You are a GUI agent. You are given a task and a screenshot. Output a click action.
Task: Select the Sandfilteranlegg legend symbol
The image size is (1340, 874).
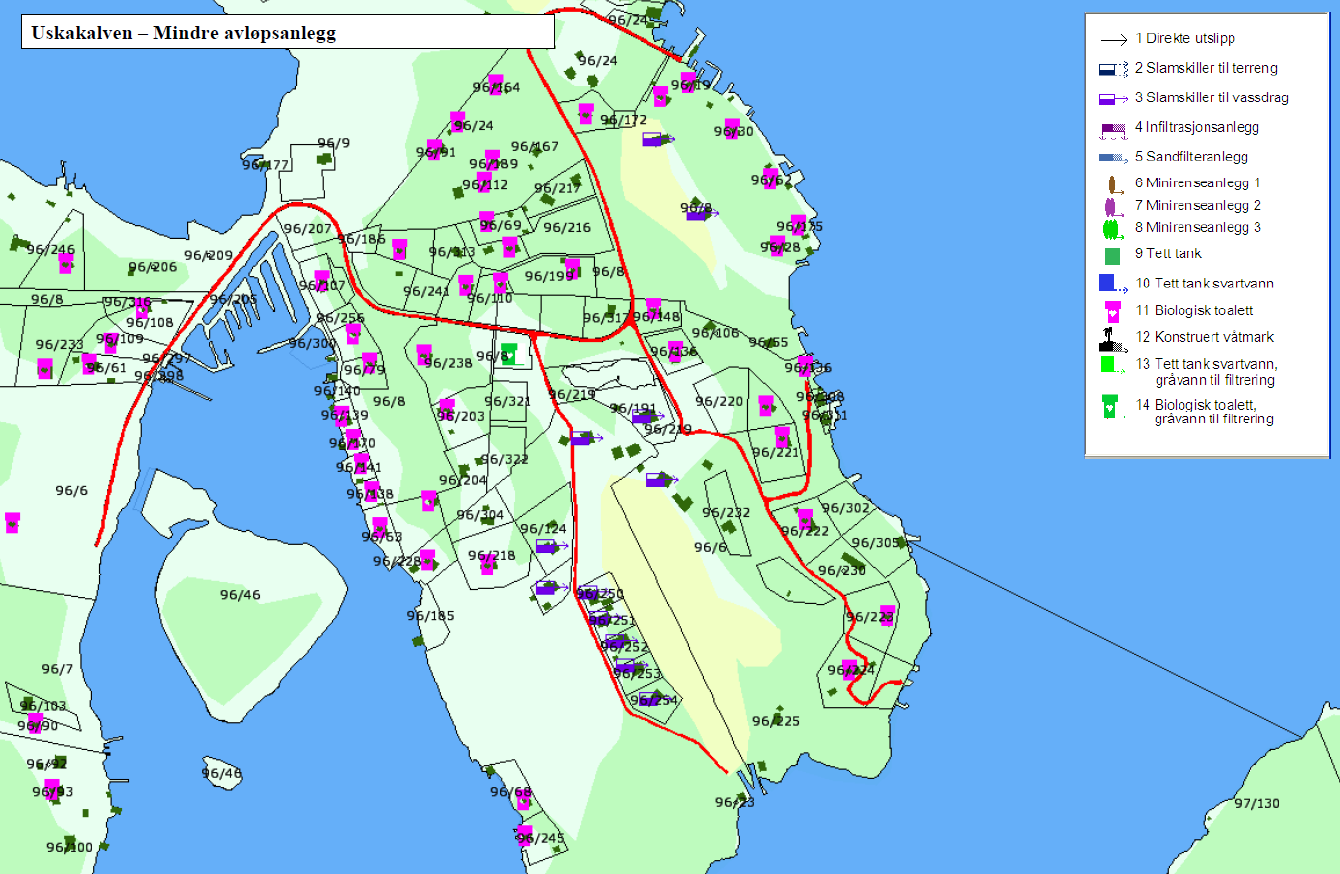(1113, 157)
